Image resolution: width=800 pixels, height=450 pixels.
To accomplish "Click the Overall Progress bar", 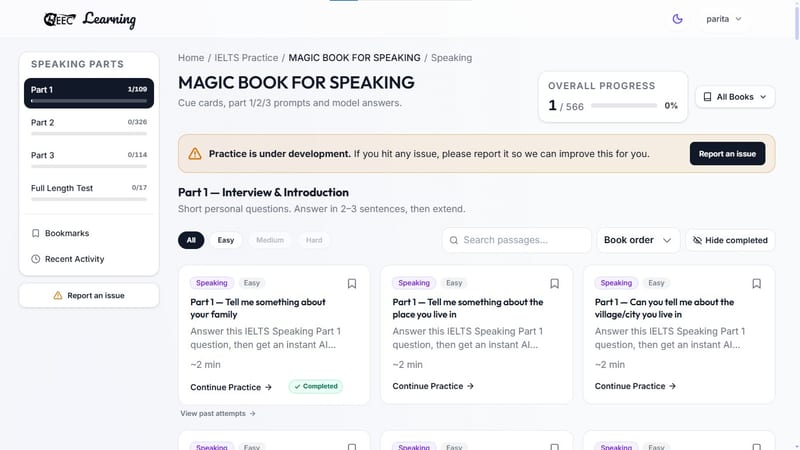I will (x=623, y=106).
